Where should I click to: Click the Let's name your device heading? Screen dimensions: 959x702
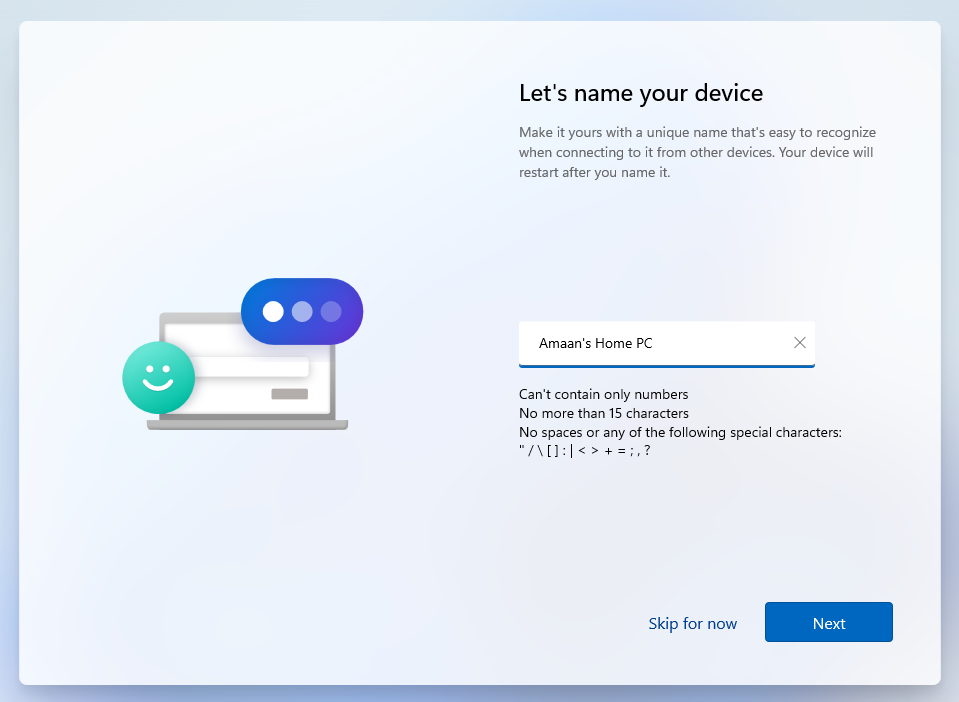pos(640,92)
